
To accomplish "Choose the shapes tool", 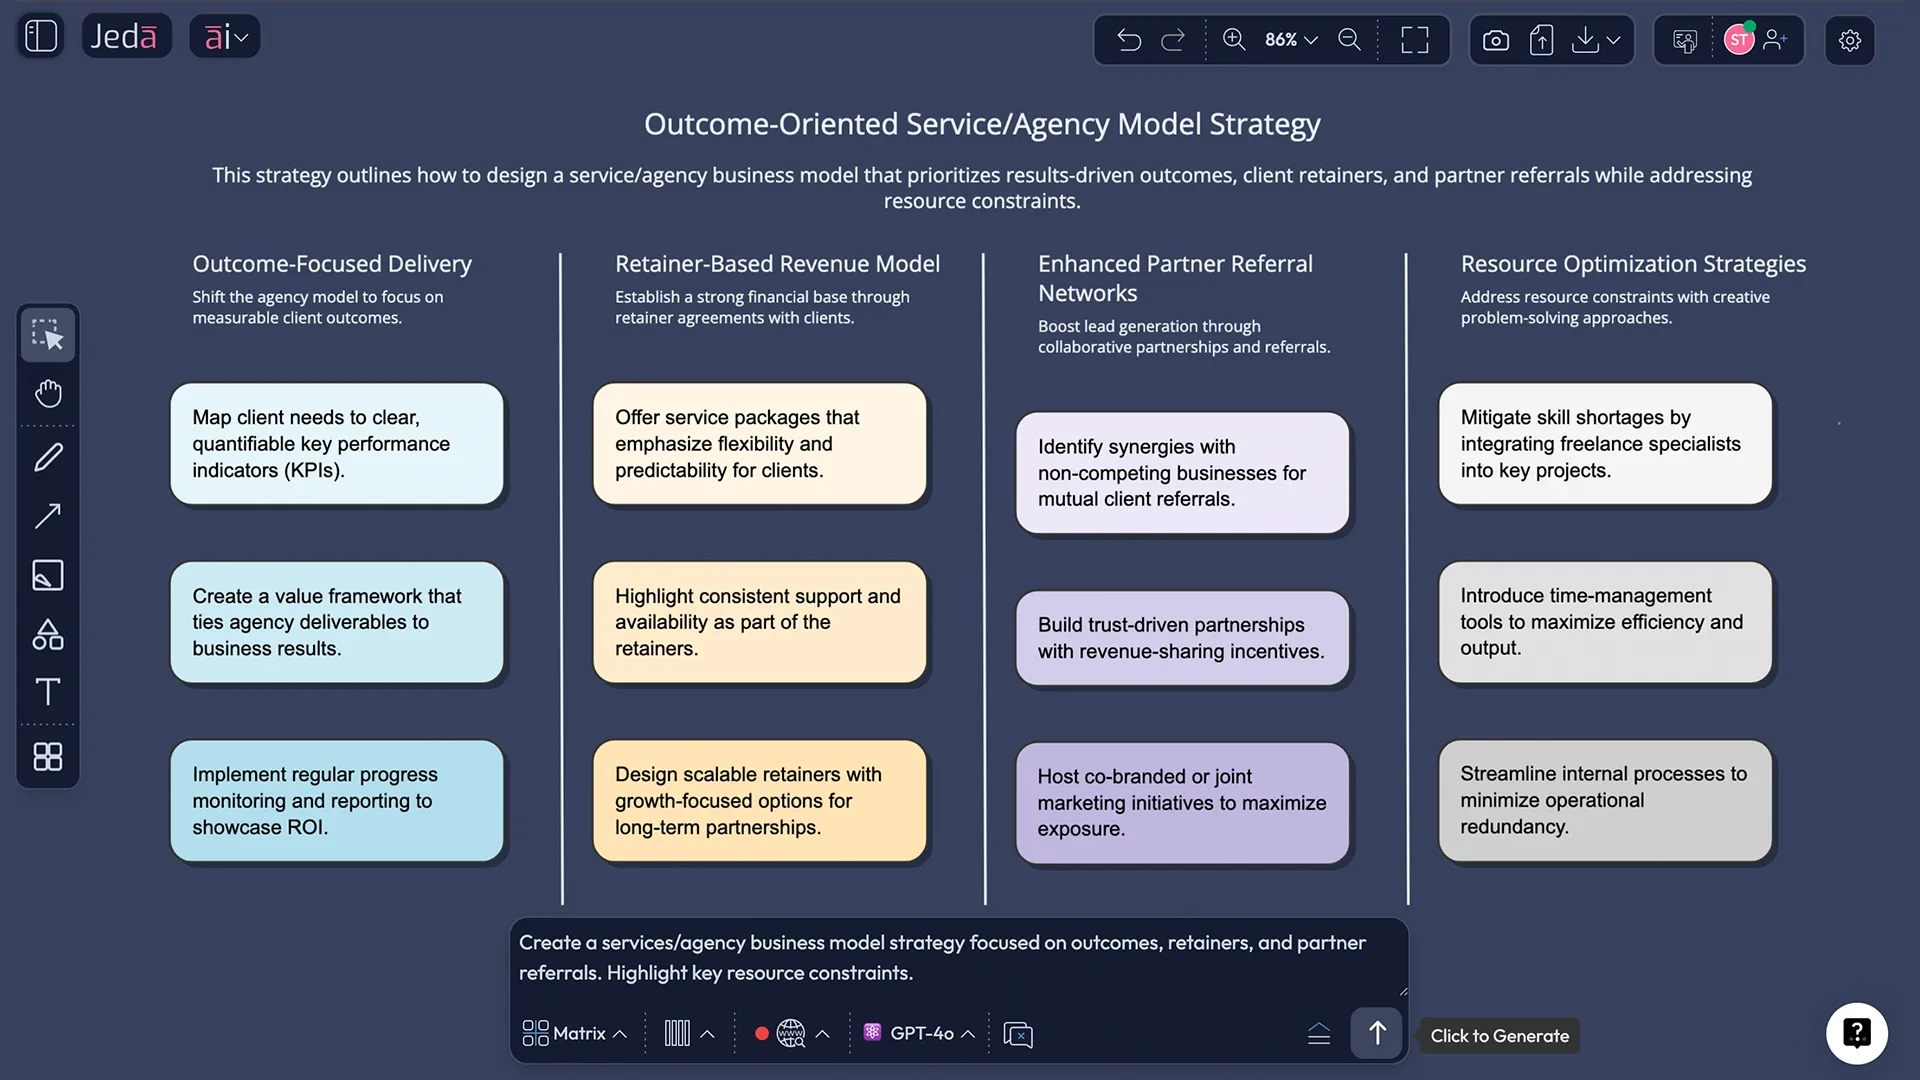I will (x=47, y=634).
